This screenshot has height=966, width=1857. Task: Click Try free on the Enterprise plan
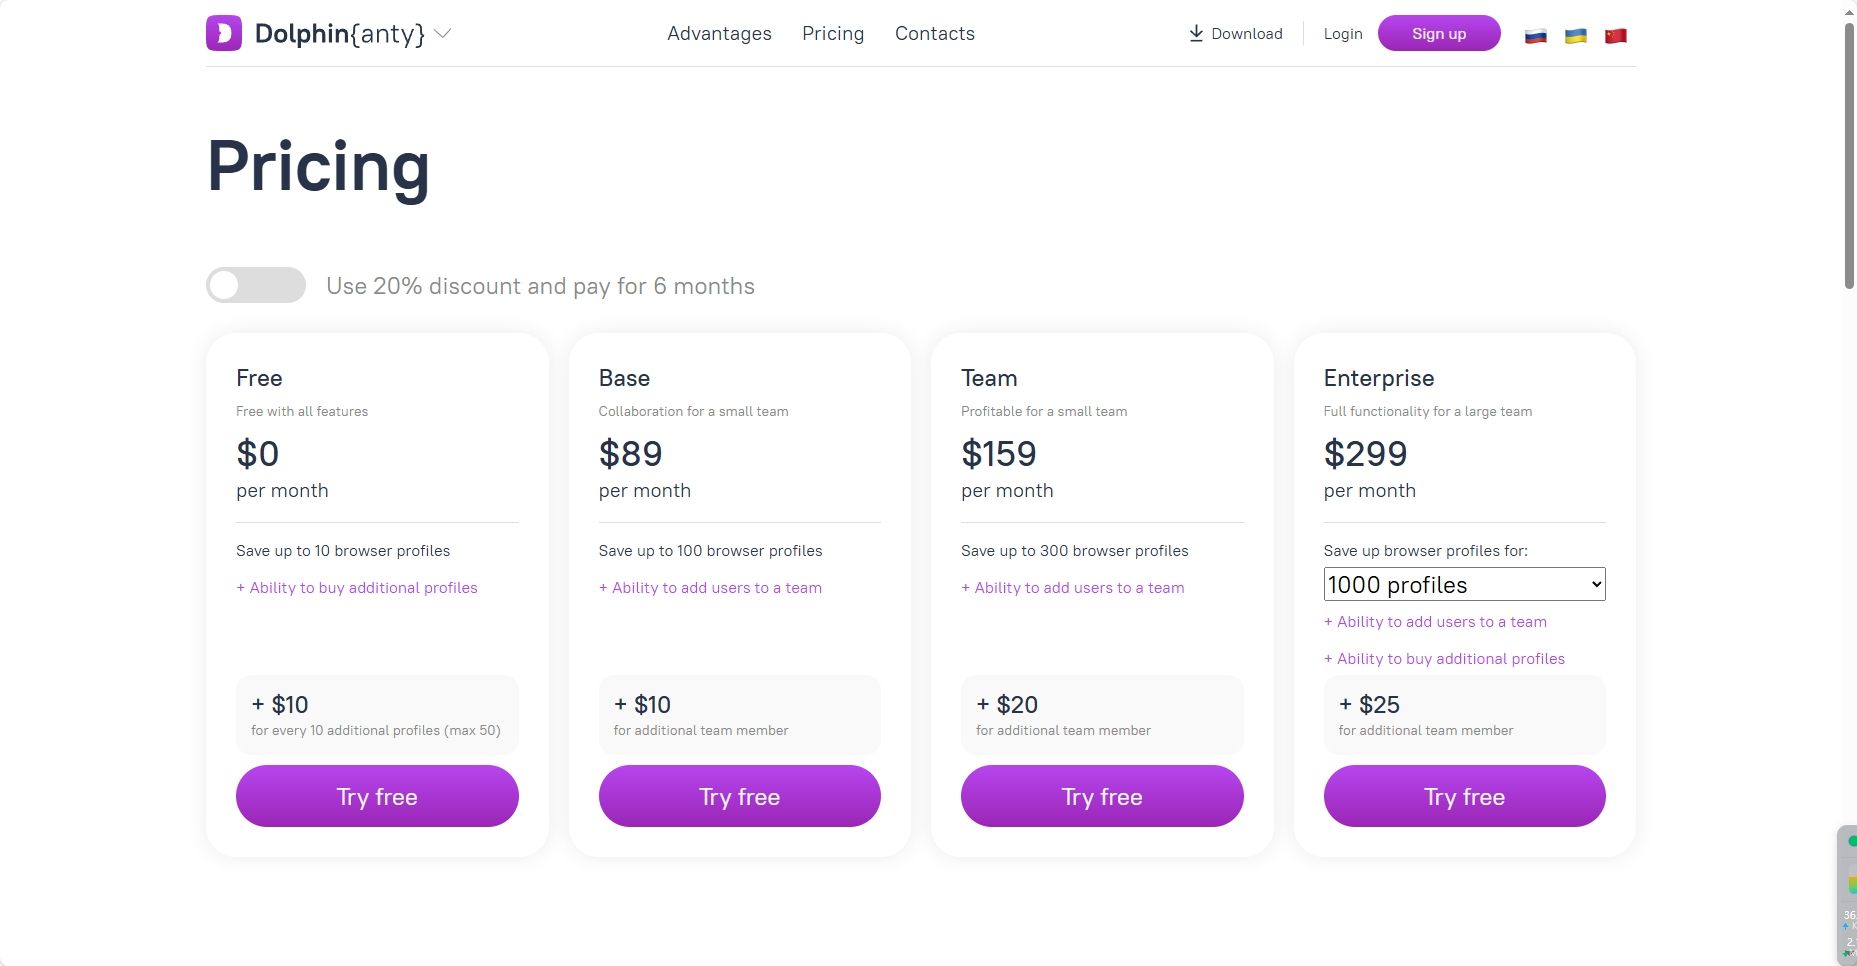click(1464, 796)
